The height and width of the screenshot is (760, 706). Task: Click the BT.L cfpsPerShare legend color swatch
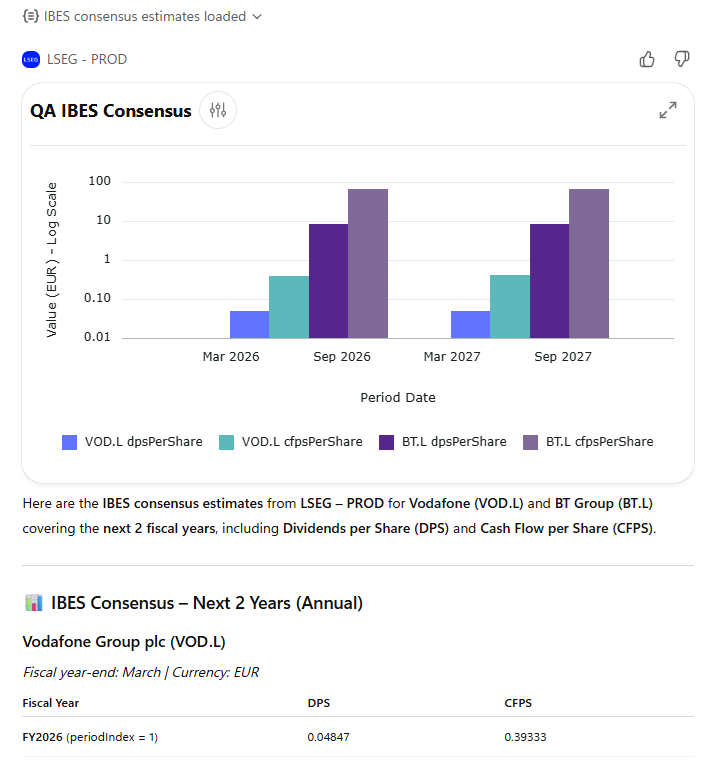530,441
